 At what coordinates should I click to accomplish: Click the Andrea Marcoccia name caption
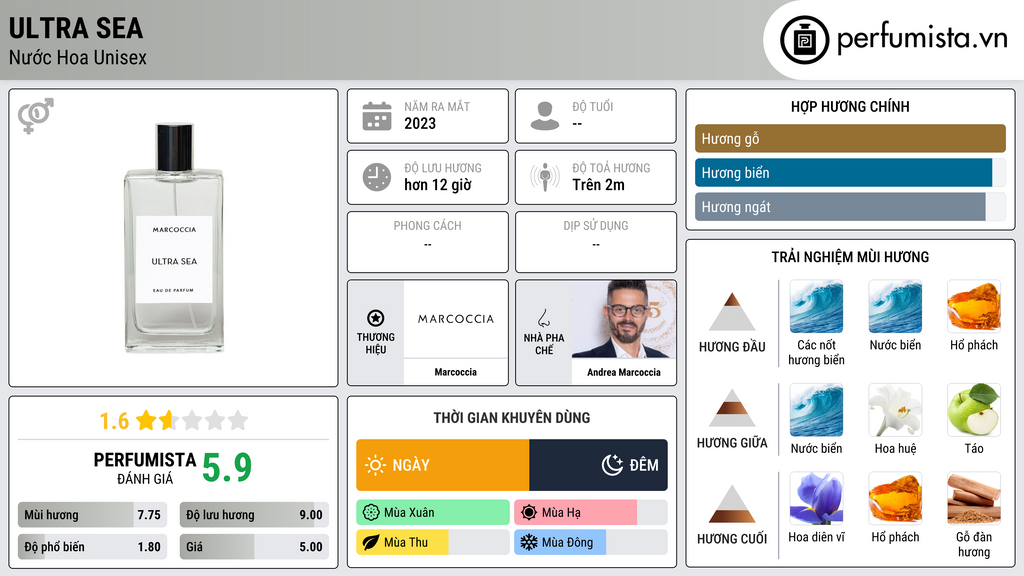click(624, 372)
